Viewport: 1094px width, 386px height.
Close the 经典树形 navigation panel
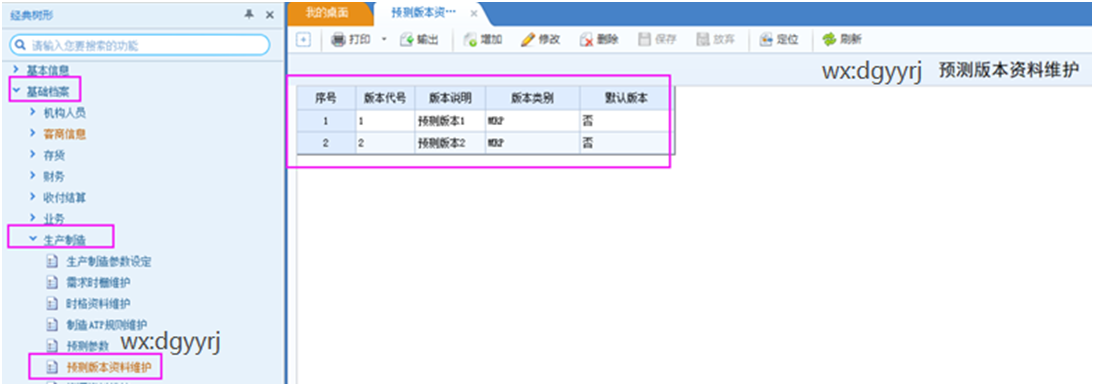point(270,15)
